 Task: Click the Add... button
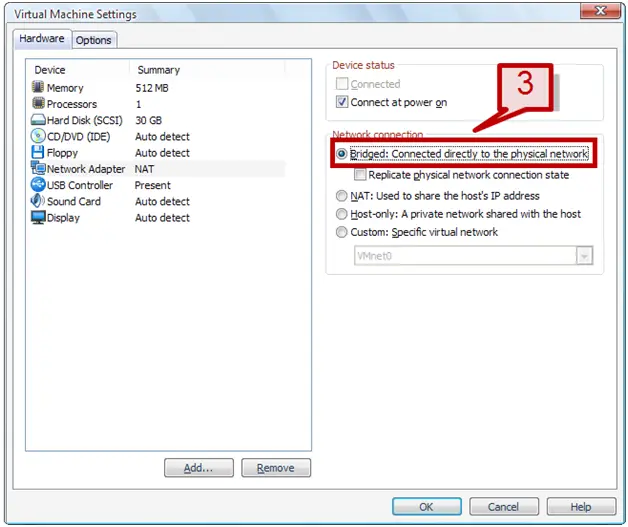(x=199, y=468)
